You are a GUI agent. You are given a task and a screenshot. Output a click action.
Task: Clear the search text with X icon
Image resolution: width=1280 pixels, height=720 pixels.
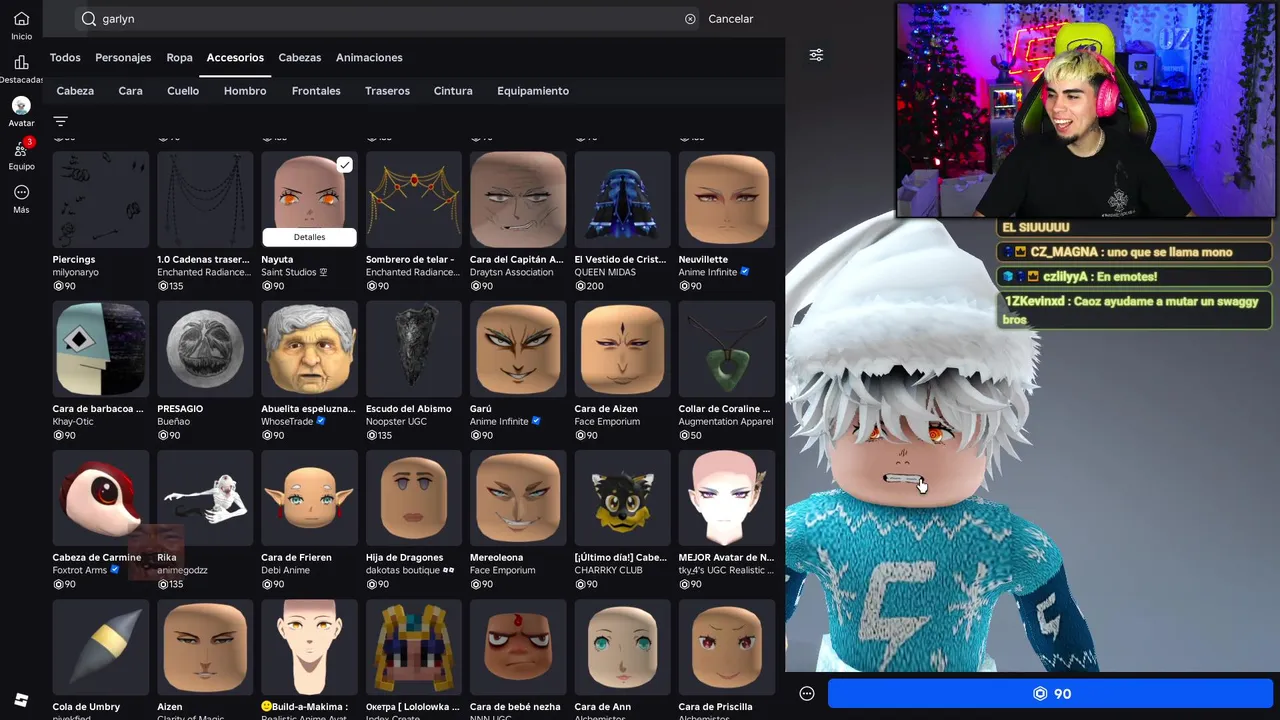(690, 19)
